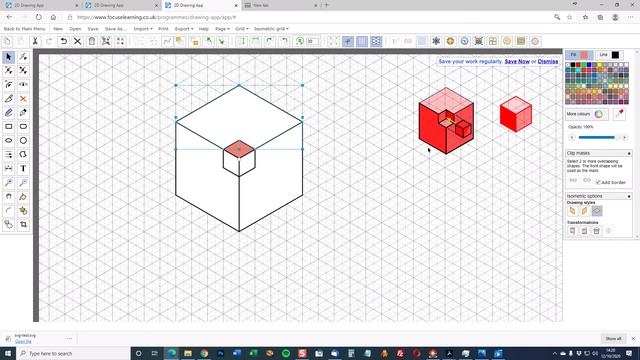Toggle the isometric grid toolbar button
Viewport: 640px width, 360px height.
tap(376, 41)
